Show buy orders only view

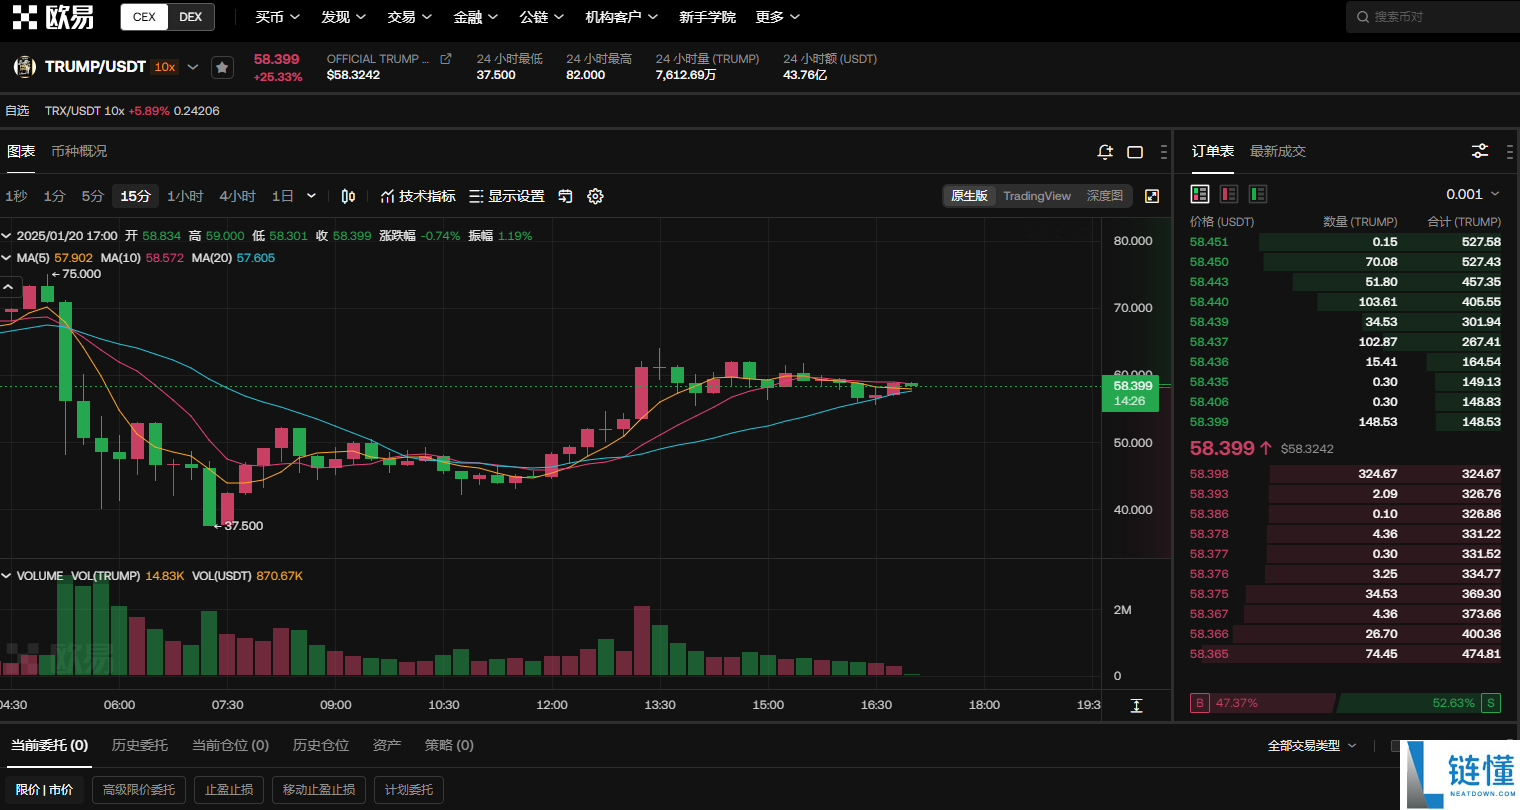[1258, 194]
